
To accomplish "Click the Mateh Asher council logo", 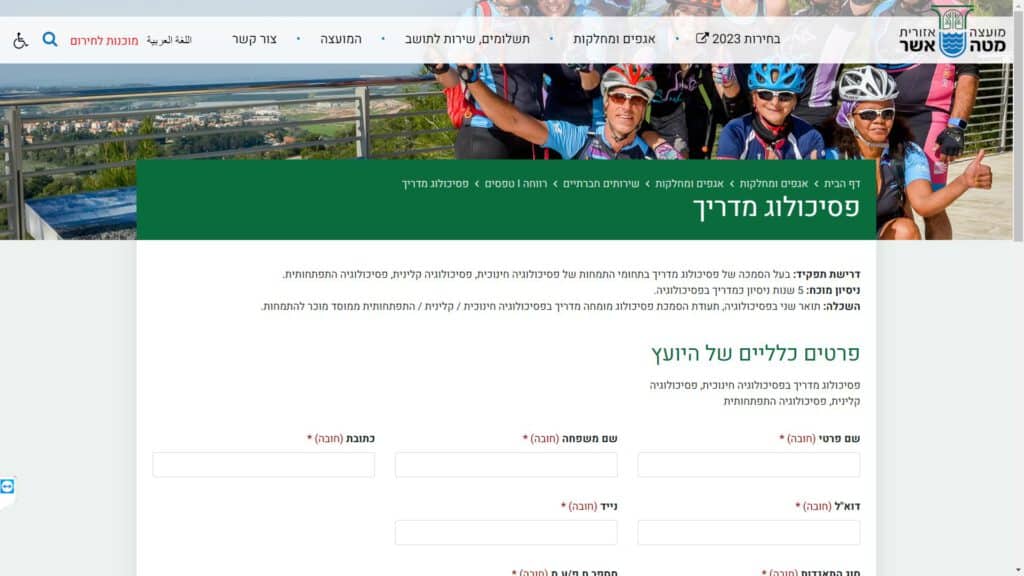I will [x=952, y=32].
